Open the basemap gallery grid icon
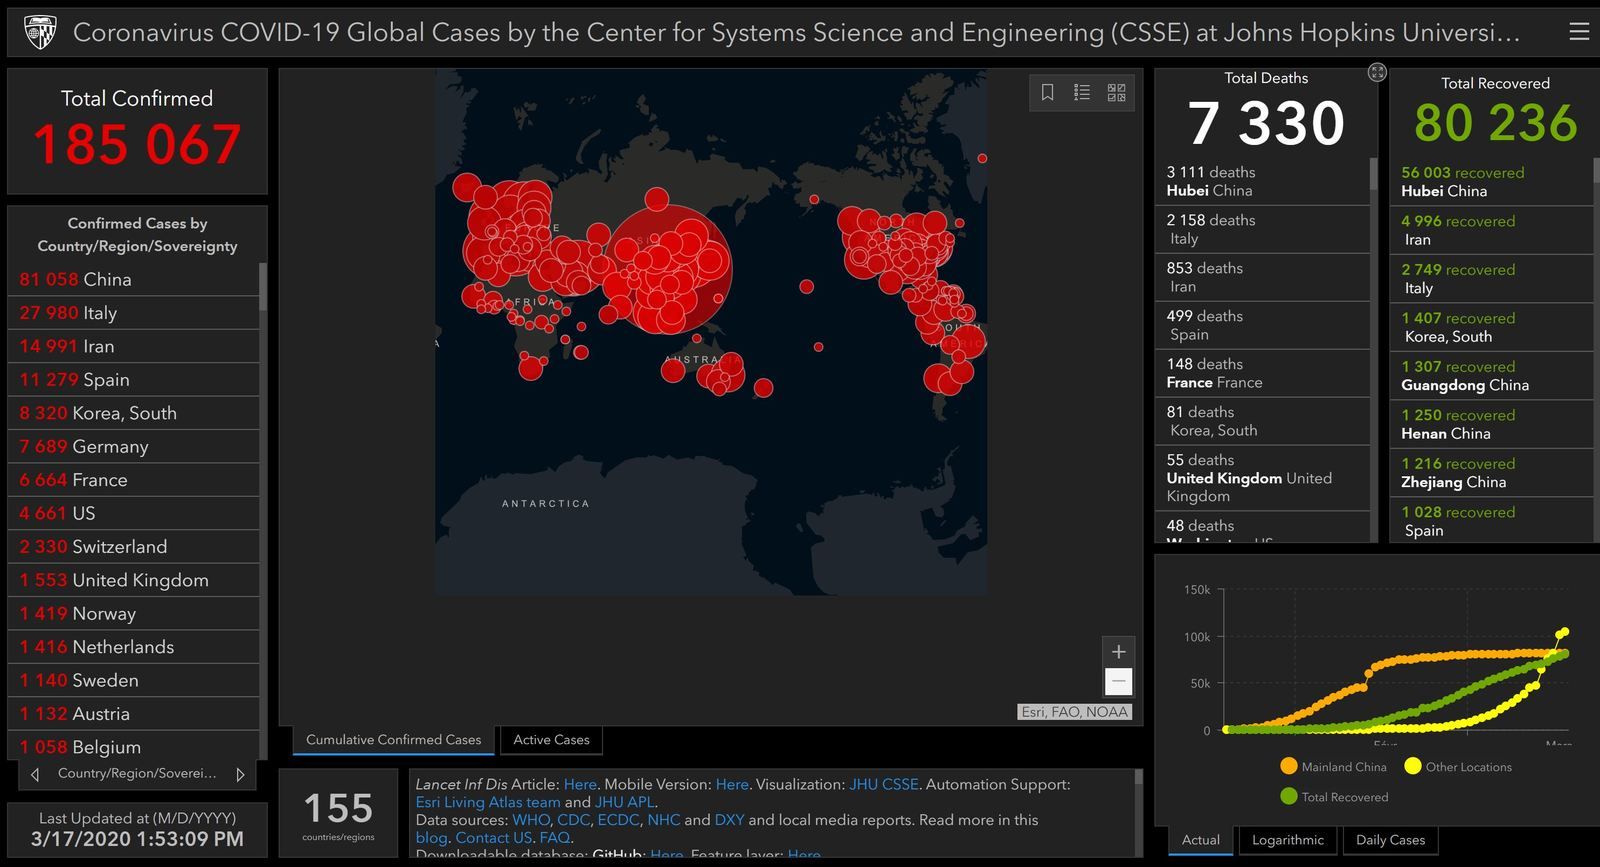The width and height of the screenshot is (1600, 867). tap(1116, 93)
